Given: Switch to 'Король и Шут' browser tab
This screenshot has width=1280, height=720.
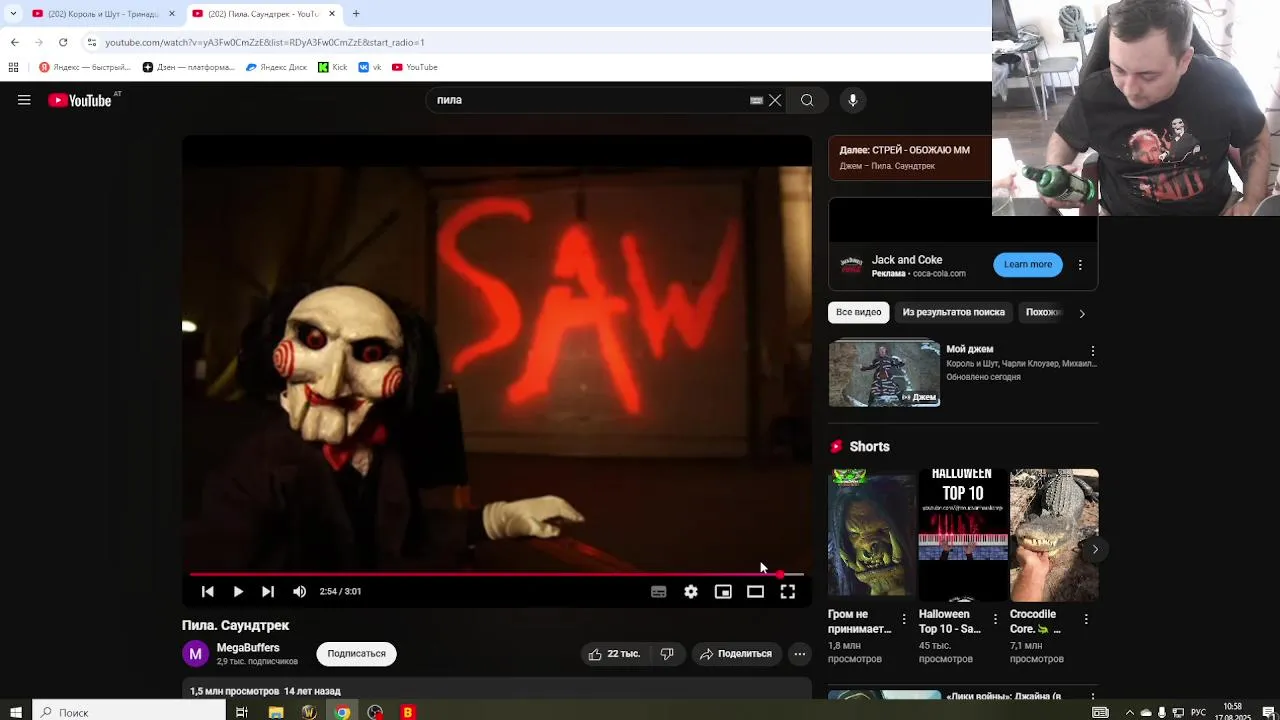Looking at the screenshot, I should point(102,14).
